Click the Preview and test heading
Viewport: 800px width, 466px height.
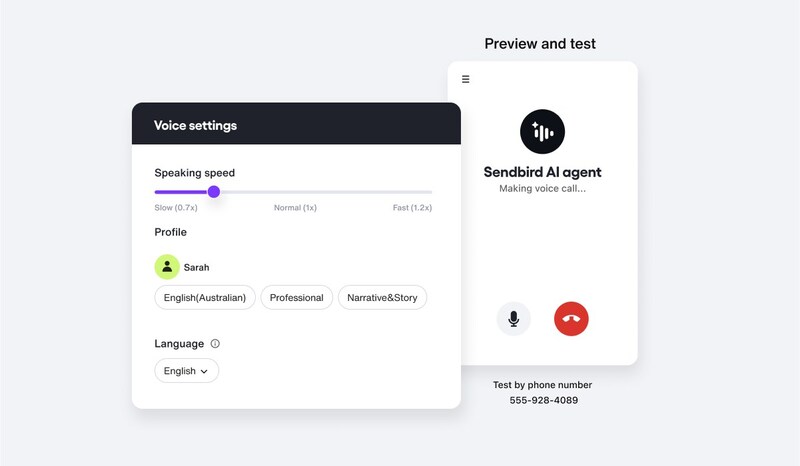coord(540,44)
